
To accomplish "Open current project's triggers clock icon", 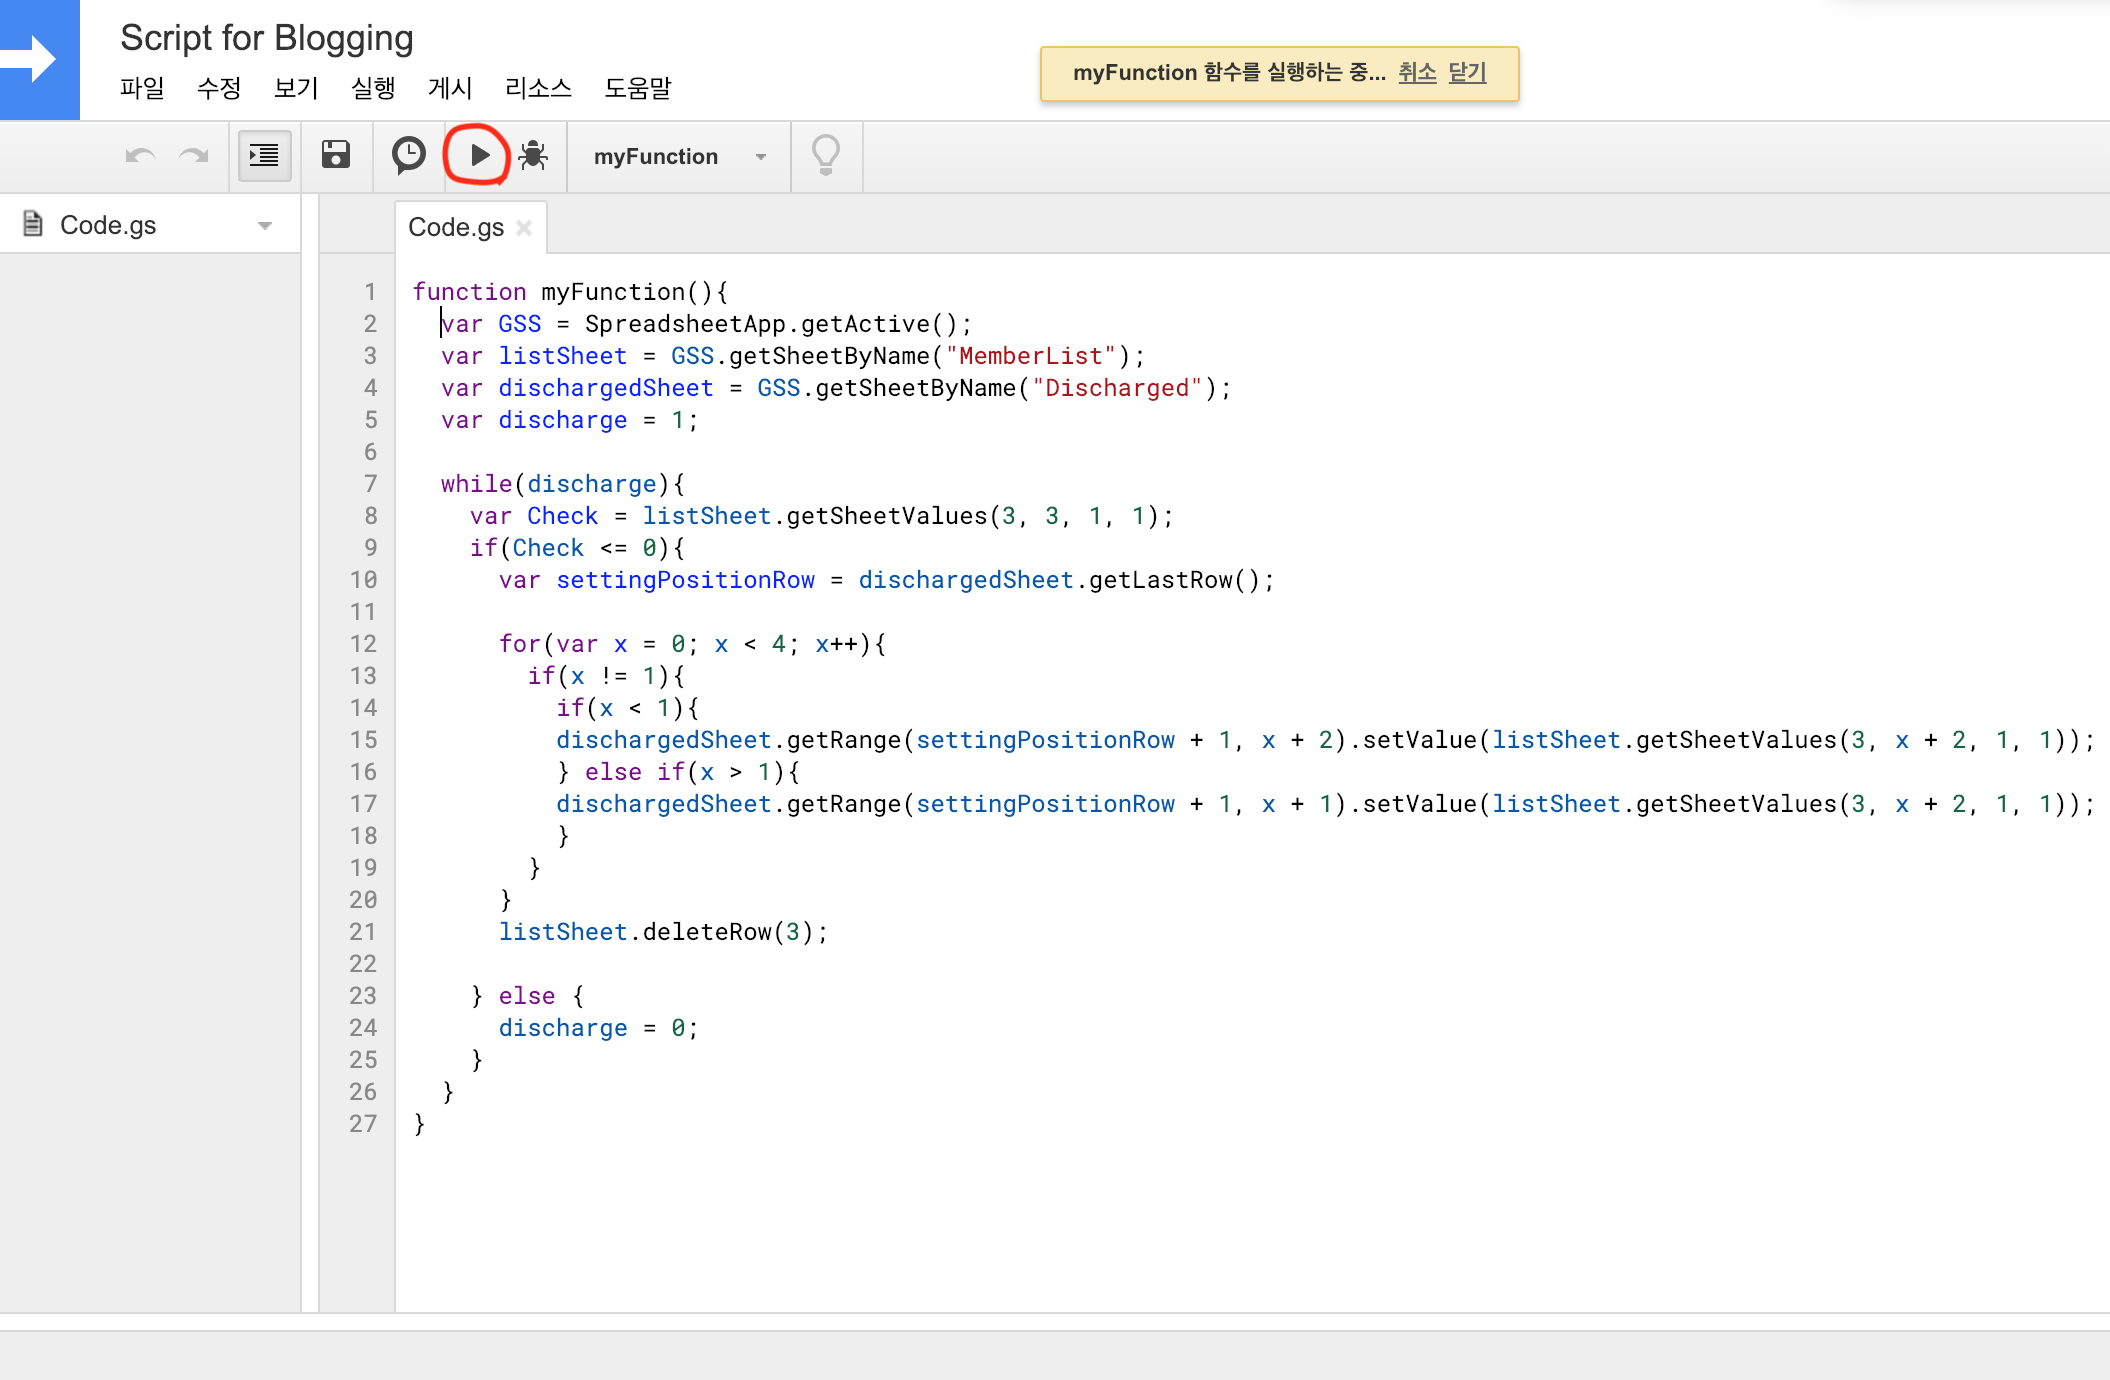I will 408,155.
